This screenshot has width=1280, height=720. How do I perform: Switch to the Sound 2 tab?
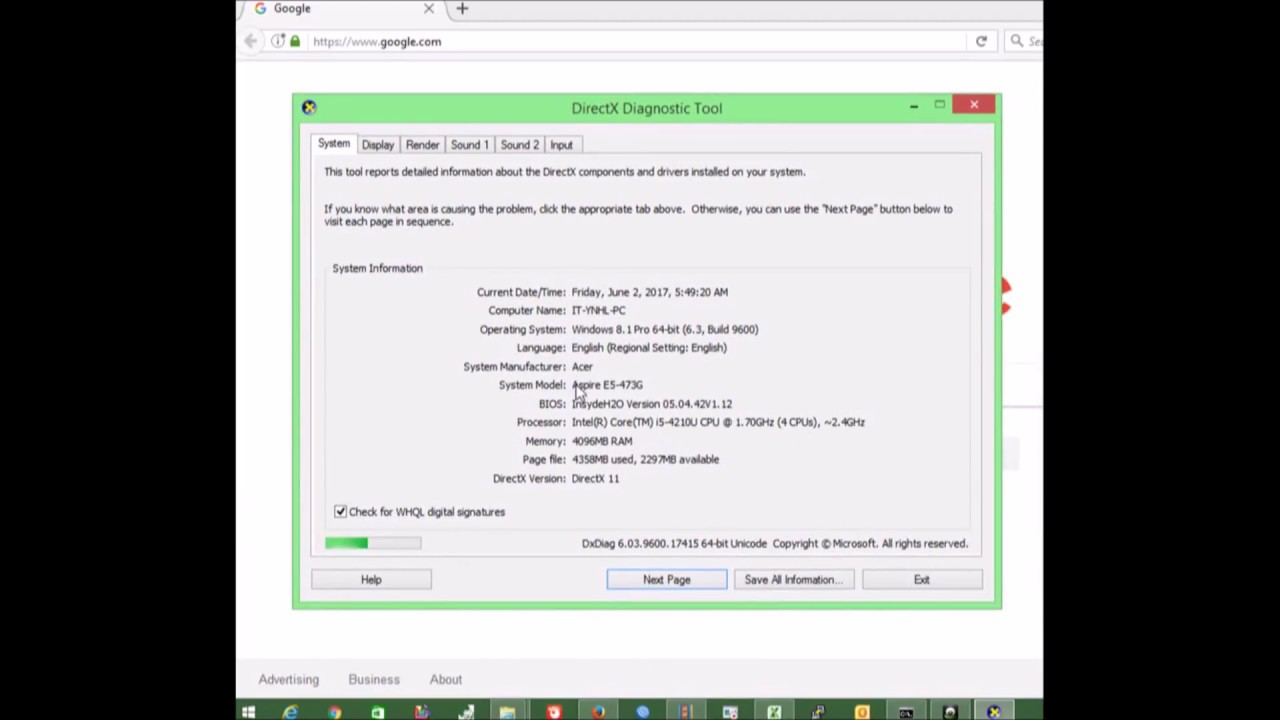(x=519, y=145)
